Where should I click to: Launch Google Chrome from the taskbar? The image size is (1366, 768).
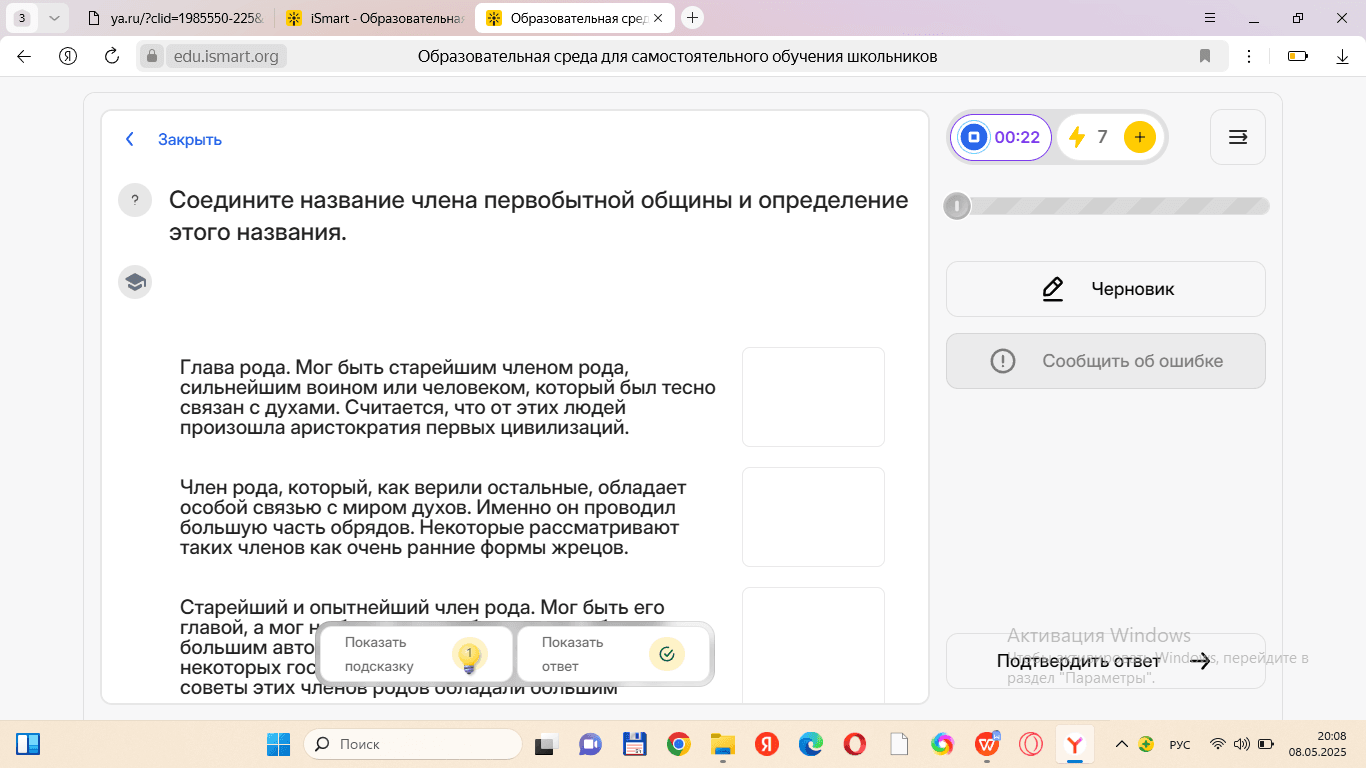pyautogui.click(x=678, y=744)
